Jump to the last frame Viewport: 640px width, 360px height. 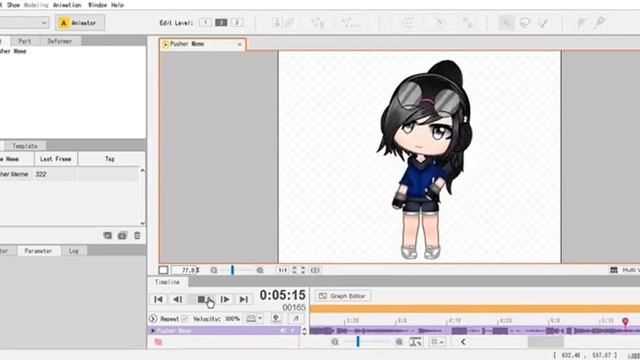click(x=244, y=299)
